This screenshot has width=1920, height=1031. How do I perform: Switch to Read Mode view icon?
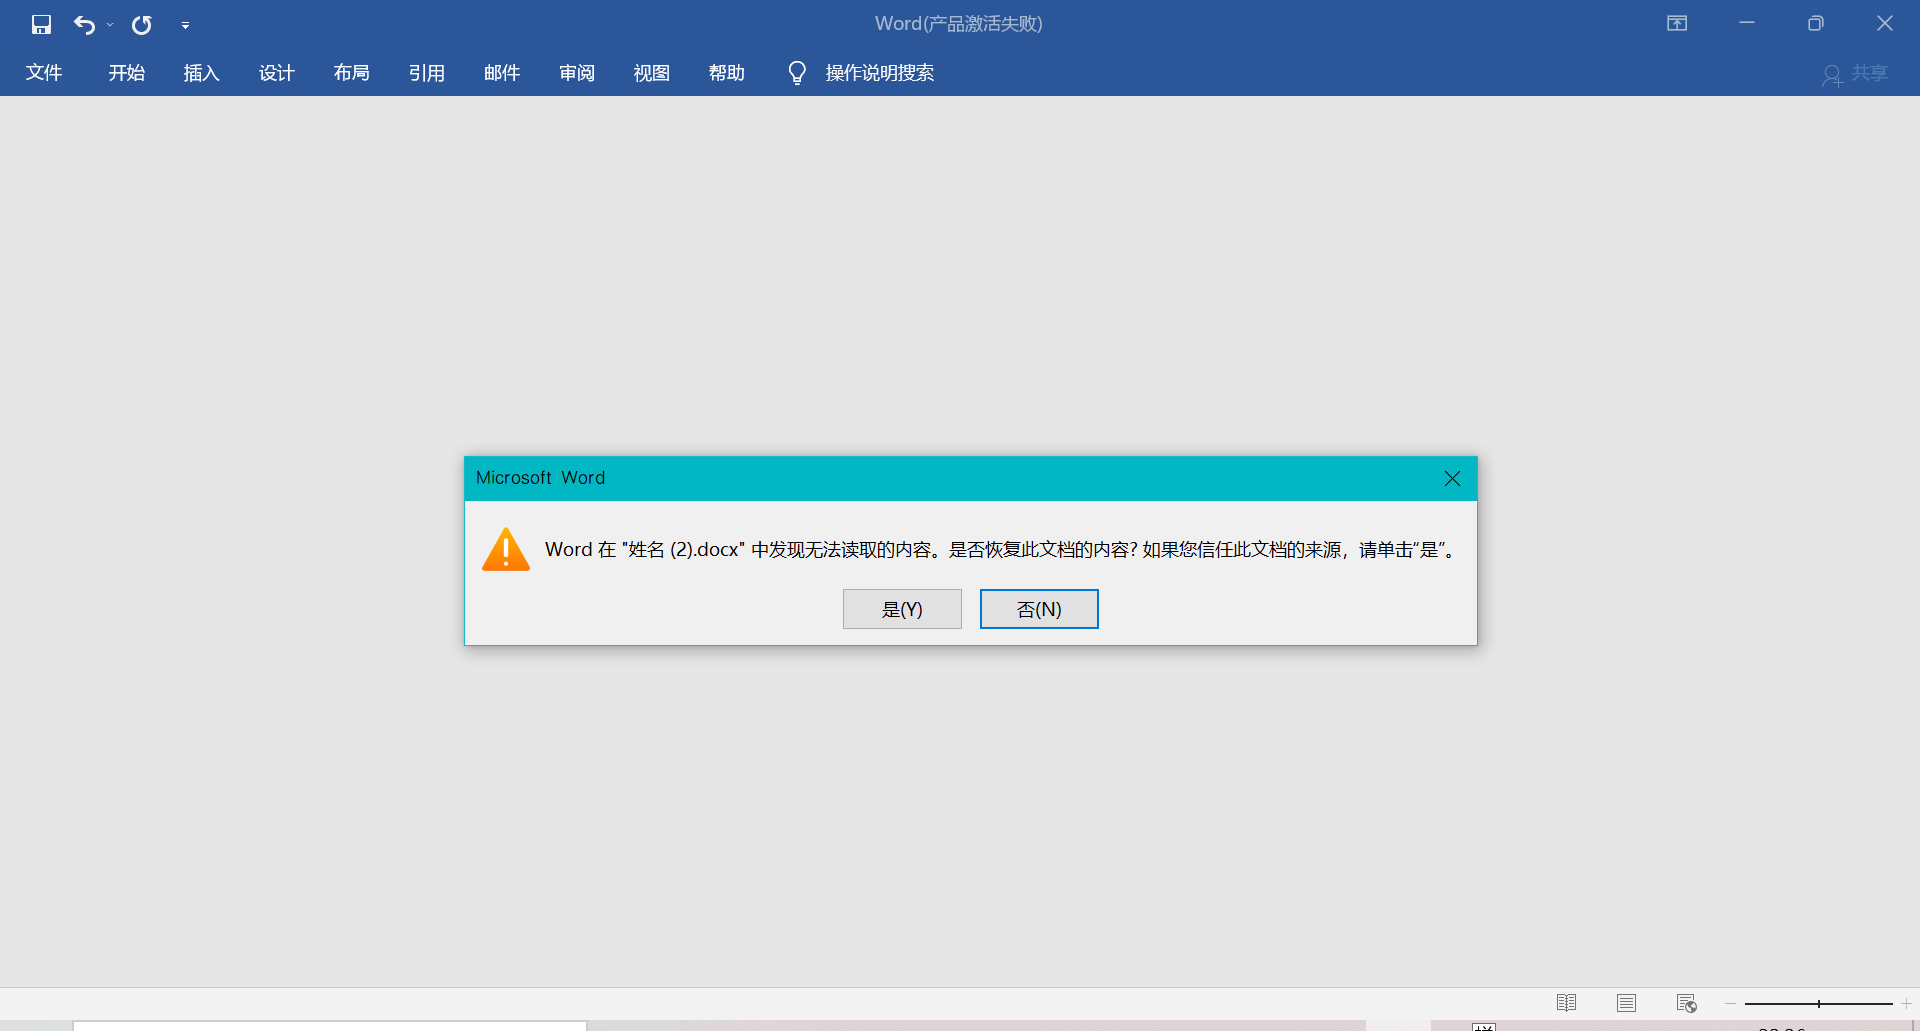(1567, 1003)
